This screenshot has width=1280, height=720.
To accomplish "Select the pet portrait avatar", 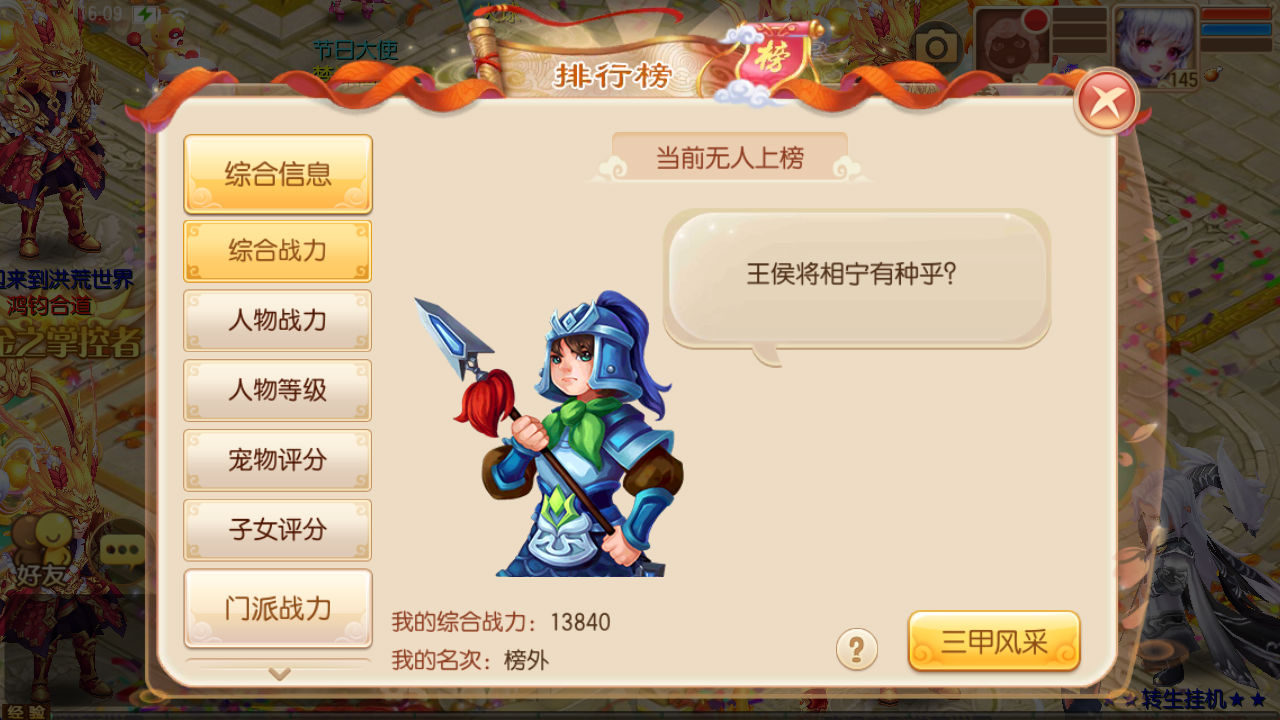I will pos(1013,43).
